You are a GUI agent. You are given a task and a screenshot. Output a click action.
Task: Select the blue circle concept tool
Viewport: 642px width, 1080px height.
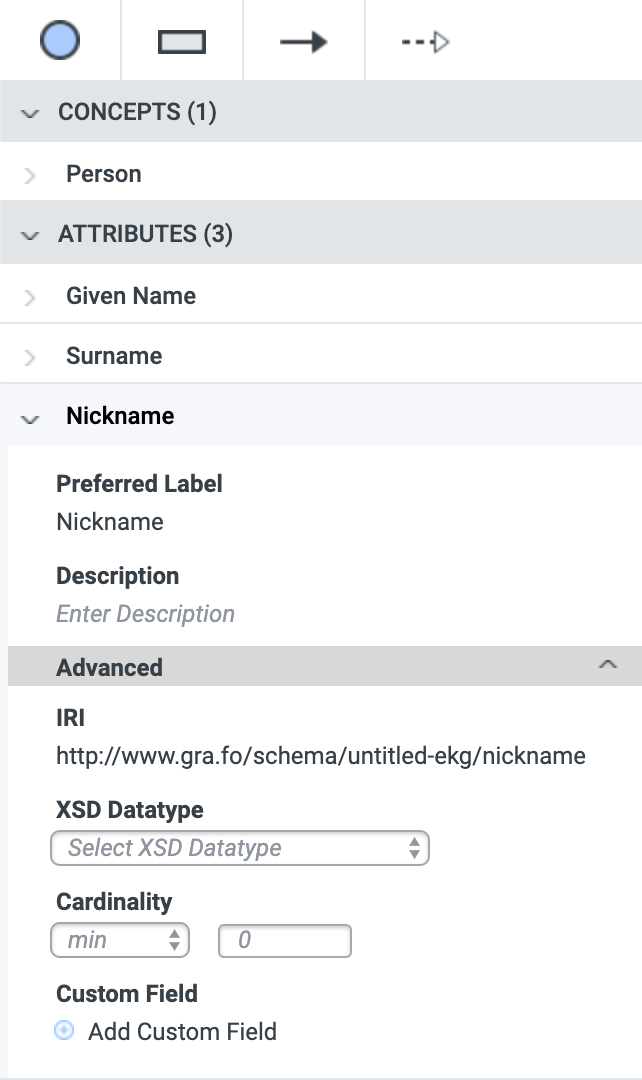[60, 40]
